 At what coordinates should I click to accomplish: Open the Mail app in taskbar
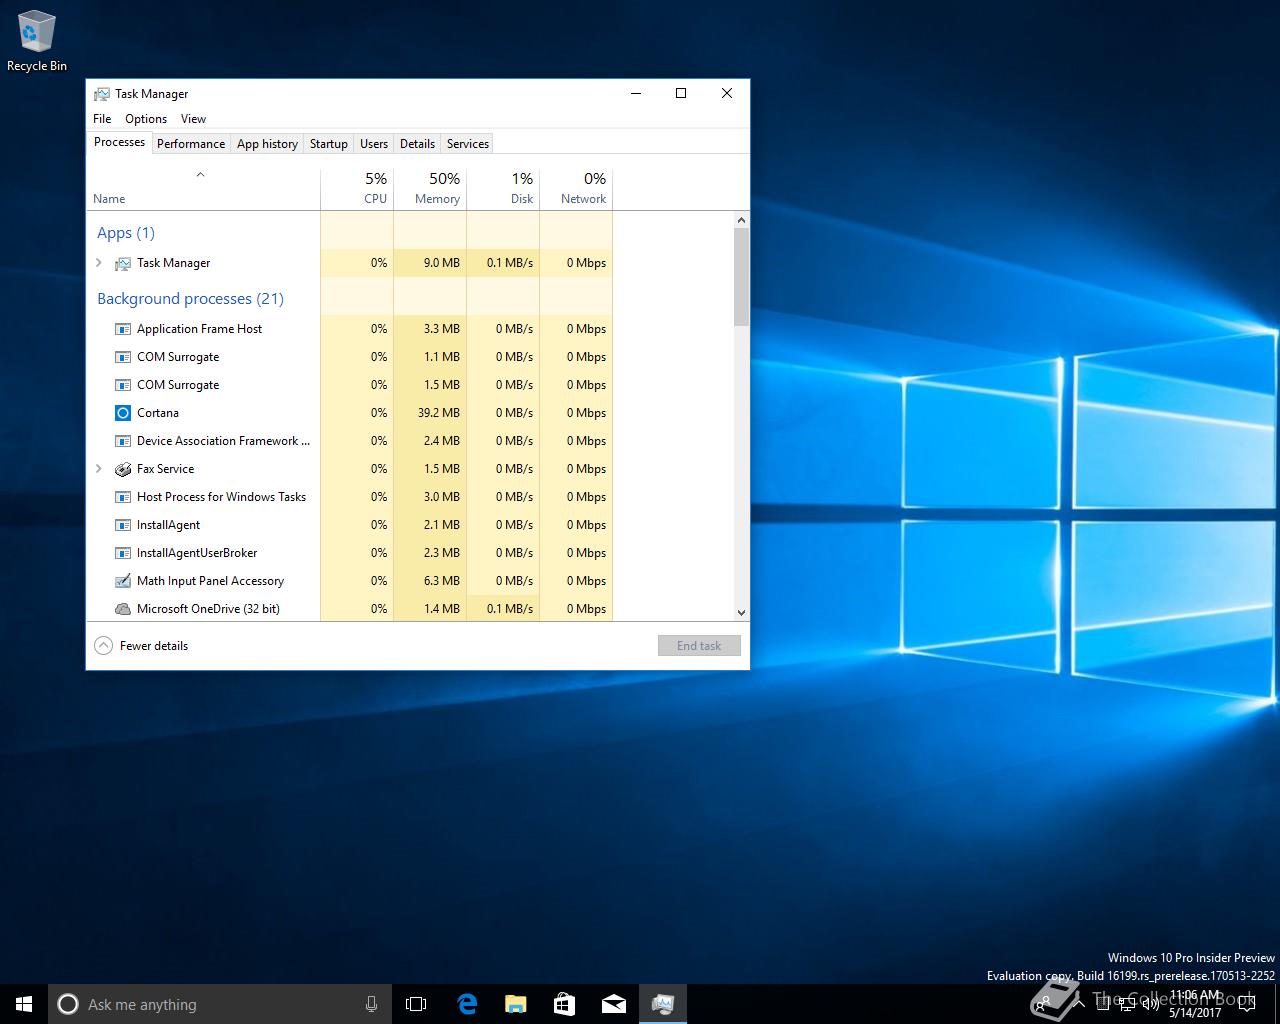[x=613, y=1004]
